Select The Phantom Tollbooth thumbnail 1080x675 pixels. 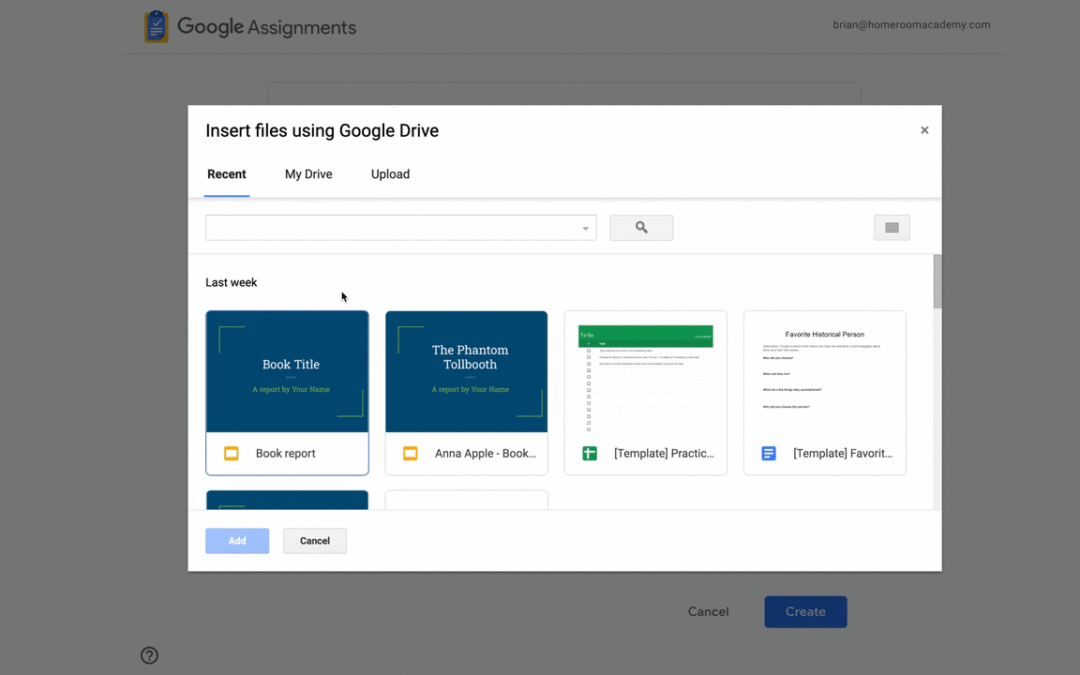coord(466,372)
